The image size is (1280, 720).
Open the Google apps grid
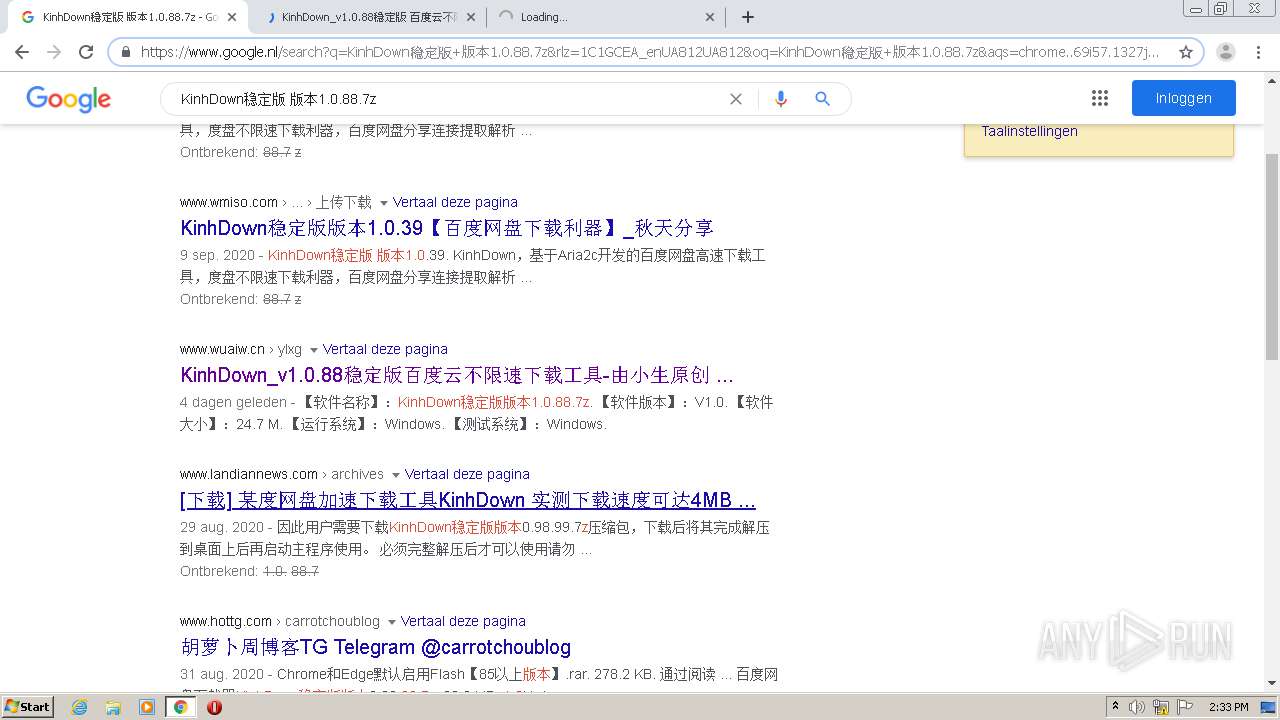[1100, 98]
